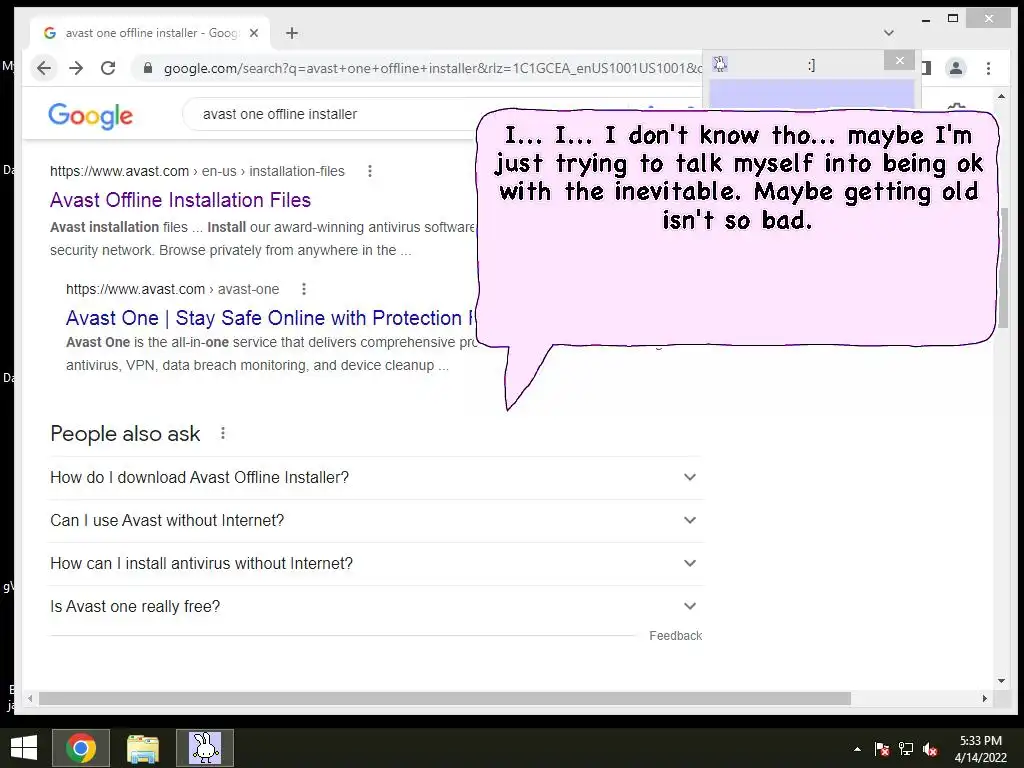Go forward to the next page

(76, 68)
